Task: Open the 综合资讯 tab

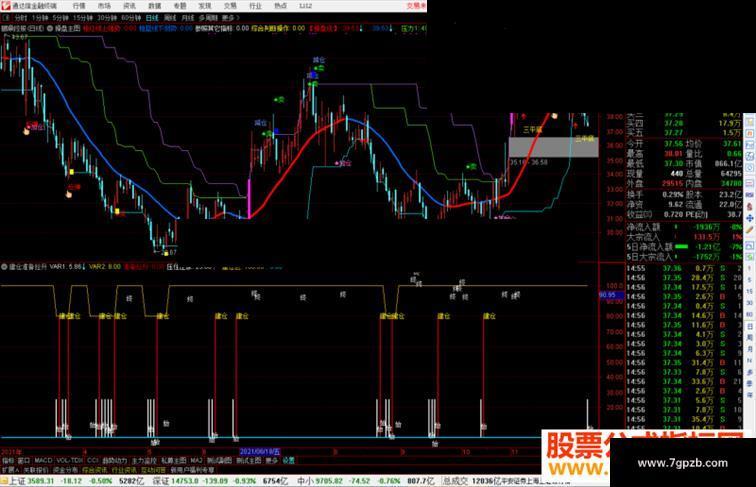Action: coord(94,470)
